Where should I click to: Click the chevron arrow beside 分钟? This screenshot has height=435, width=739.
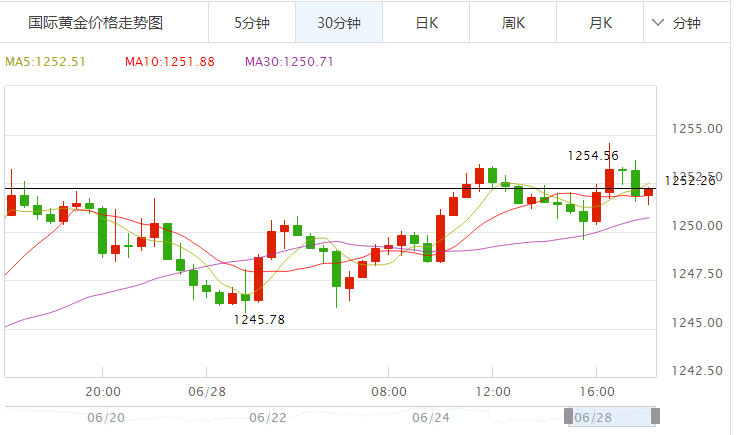658,22
